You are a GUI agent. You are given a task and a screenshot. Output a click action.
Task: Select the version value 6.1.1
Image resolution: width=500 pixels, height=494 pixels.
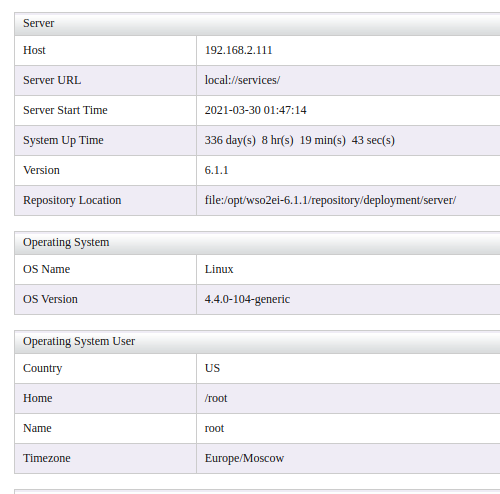pos(216,170)
